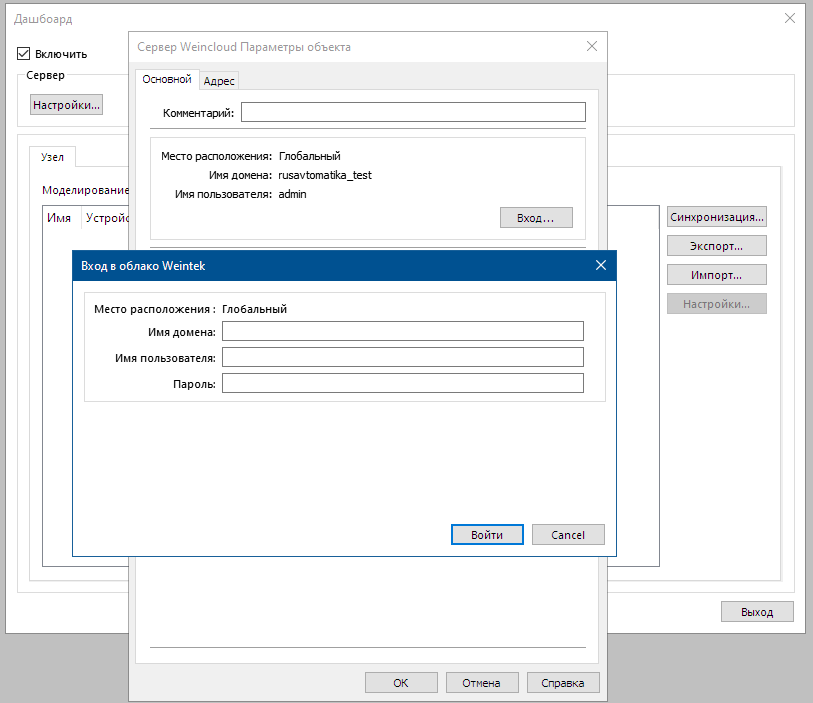This screenshot has height=703, width=813.
Task: Click Глобальный value in Параметры объекта
Action: coord(310,156)
